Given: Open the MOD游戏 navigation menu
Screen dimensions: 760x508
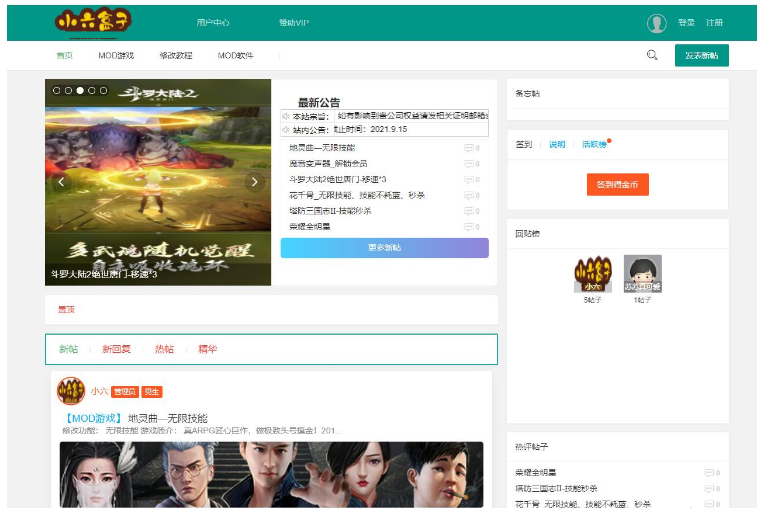Looking at the screenshot, I should pos(116,56).
